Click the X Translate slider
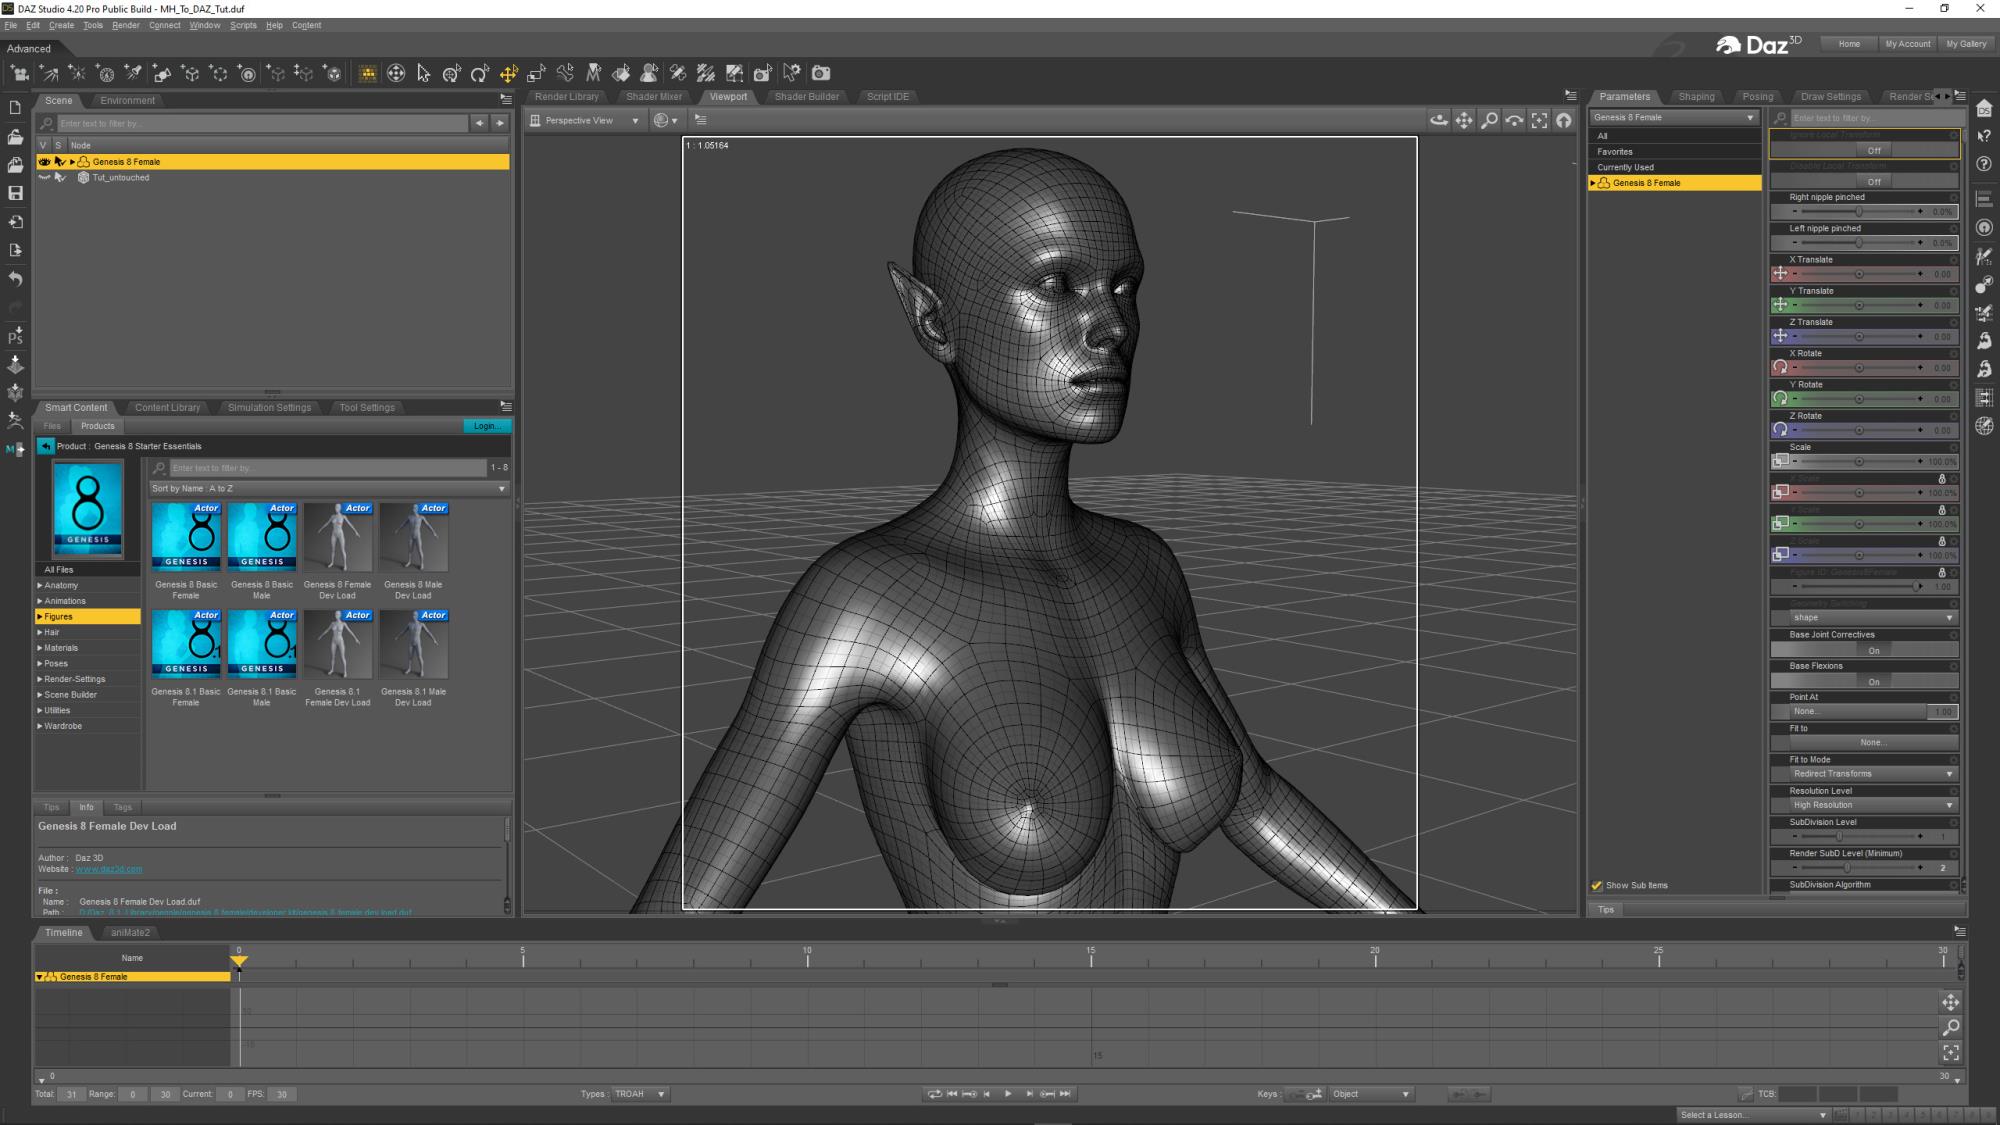The width and height of the screenshot is (2000, 1125). click(x=1858, y=274)
